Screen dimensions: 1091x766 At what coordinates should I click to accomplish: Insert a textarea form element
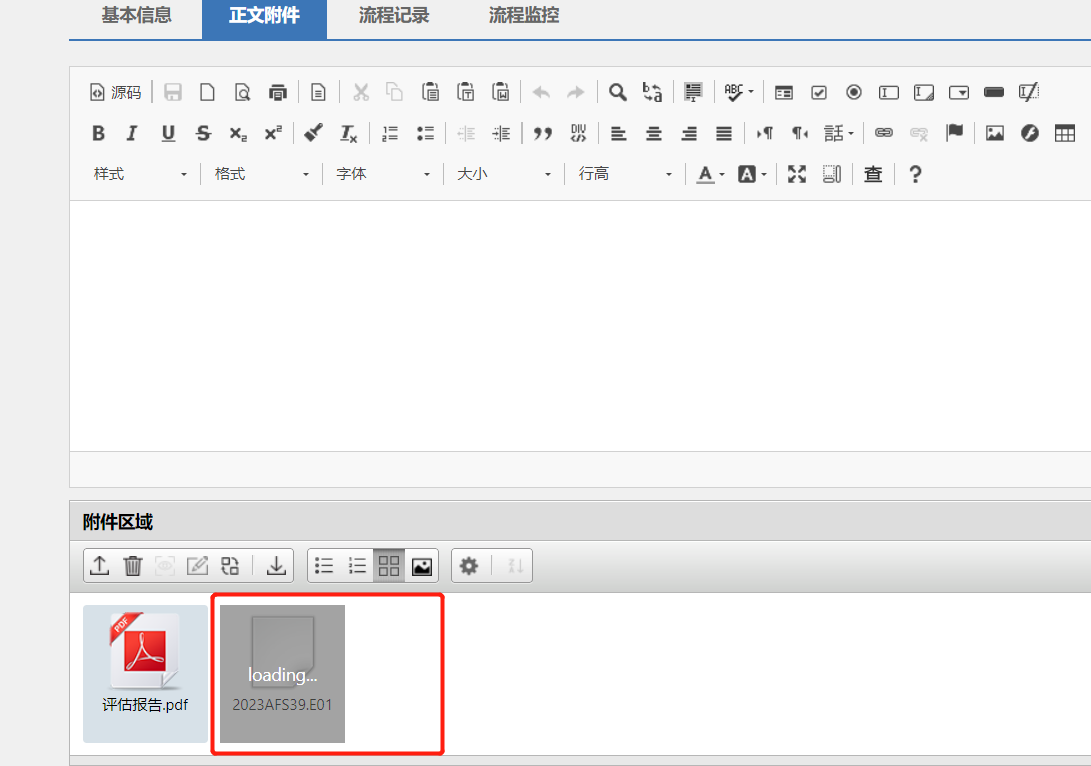click(924, 92)
